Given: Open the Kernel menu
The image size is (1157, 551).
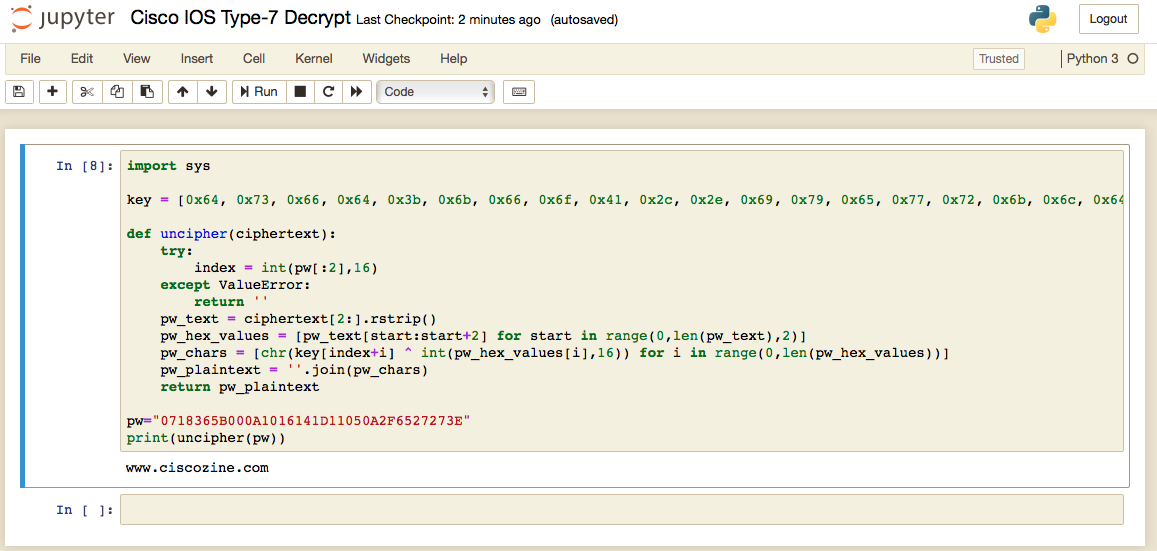Looking at the screenshot, I should click(x=314, y=58).
